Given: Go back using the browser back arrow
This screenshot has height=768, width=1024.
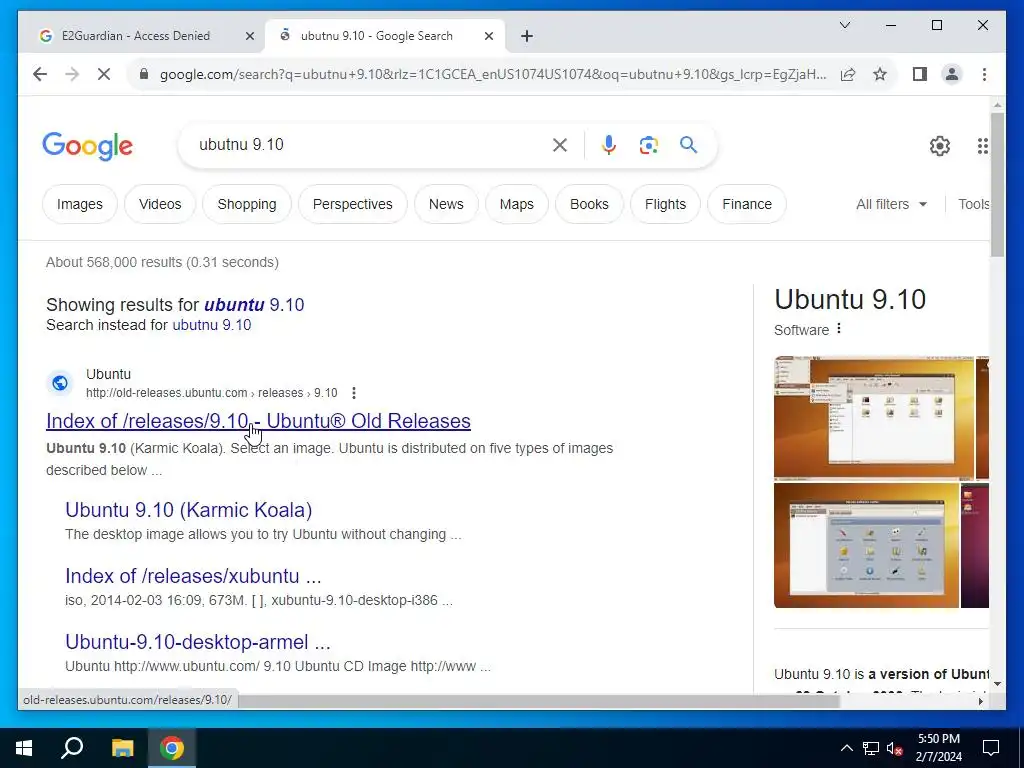Looking at the screenshot, I should click(x=40, y=74).
